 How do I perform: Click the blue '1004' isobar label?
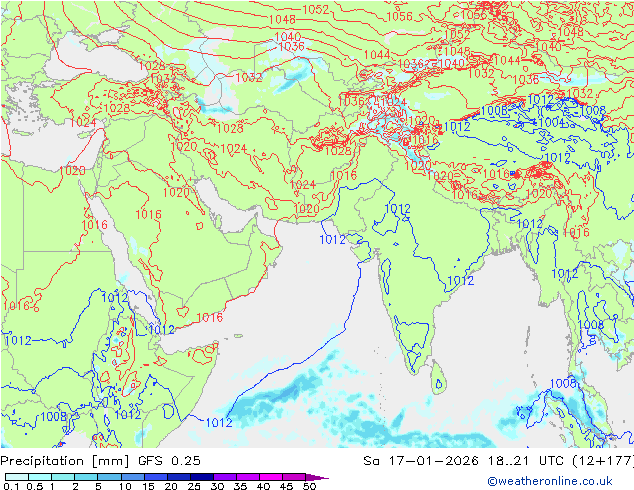click(551, 122)
